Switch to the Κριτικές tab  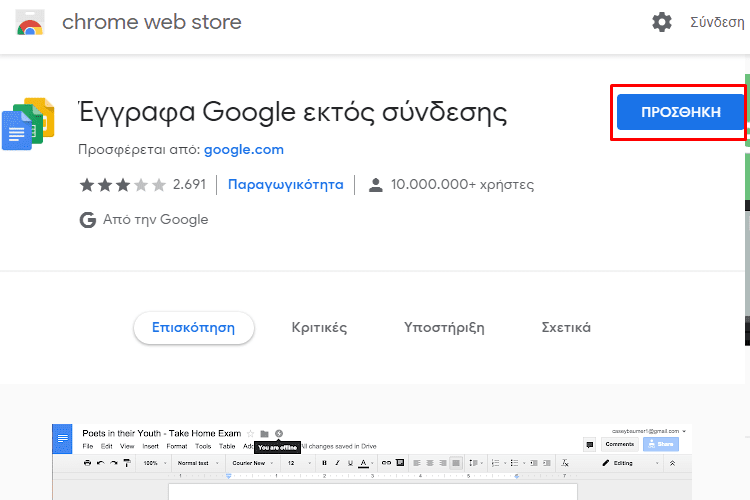pos(320,328)
